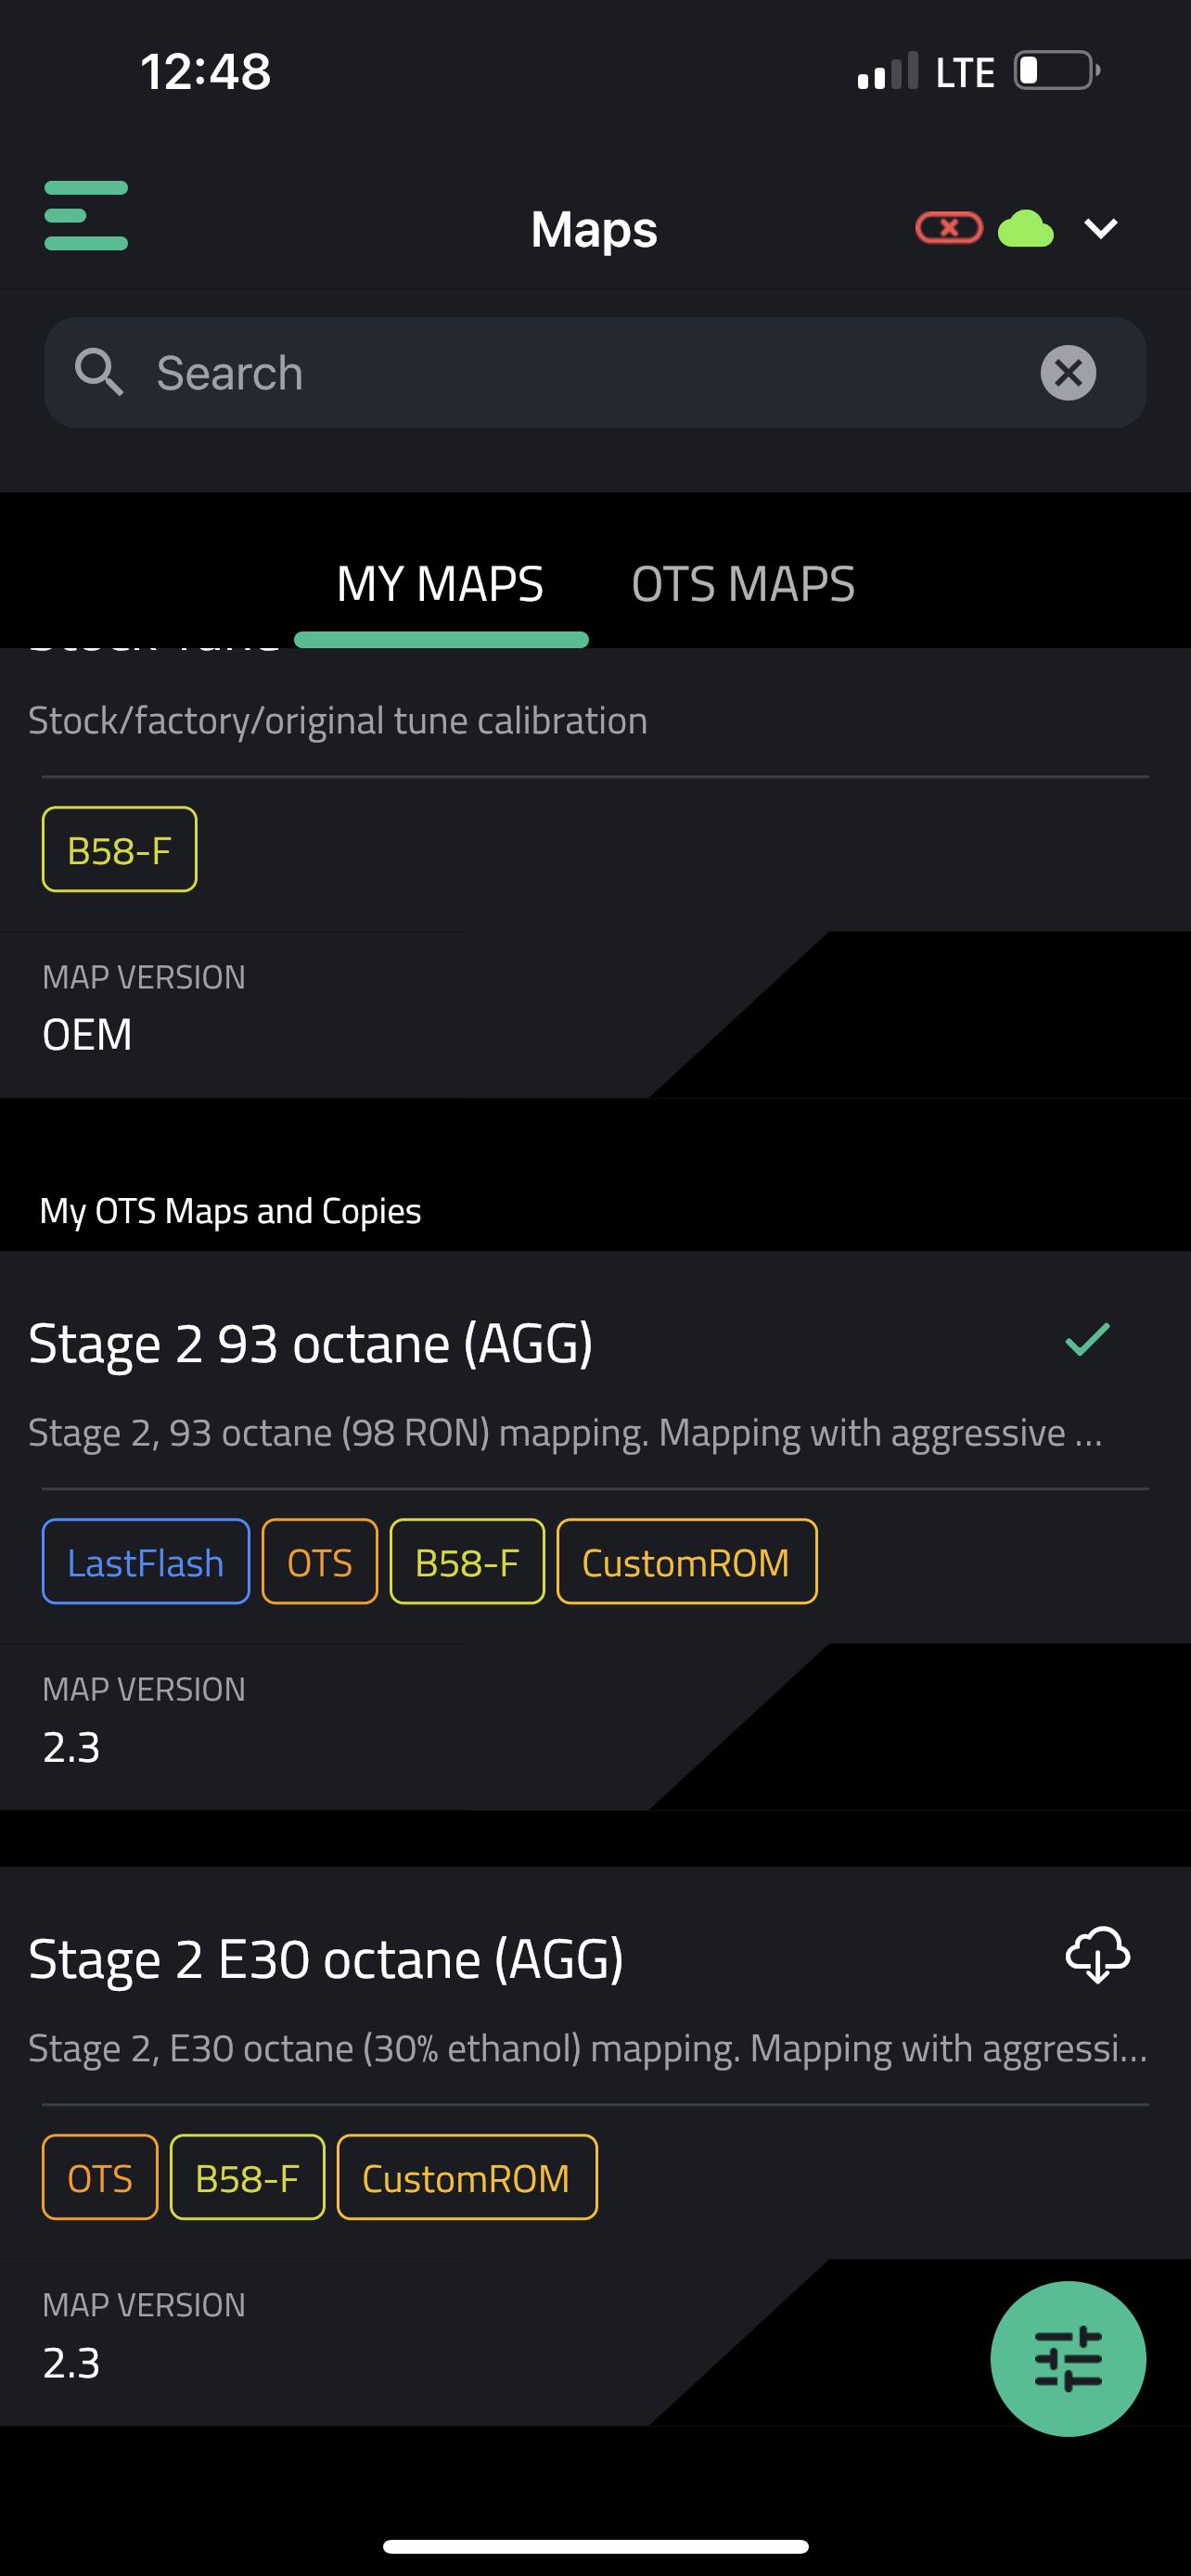Tap CustomROM tag on Stage 2 93 octane
This screenshot has width=1191, height=2576.
686,1562
